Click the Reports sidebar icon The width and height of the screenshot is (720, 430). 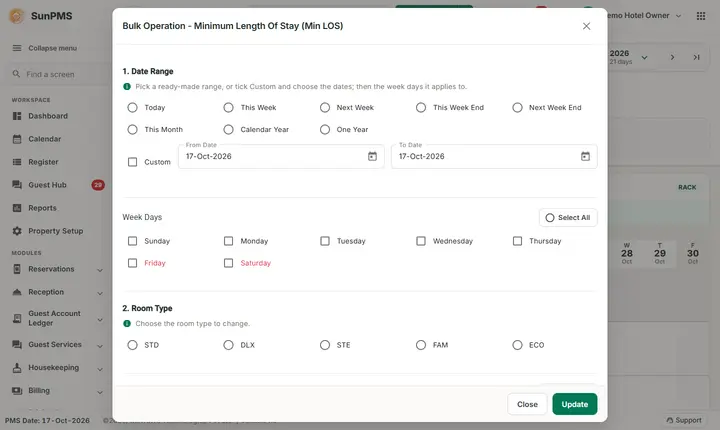tap(17, 208)
